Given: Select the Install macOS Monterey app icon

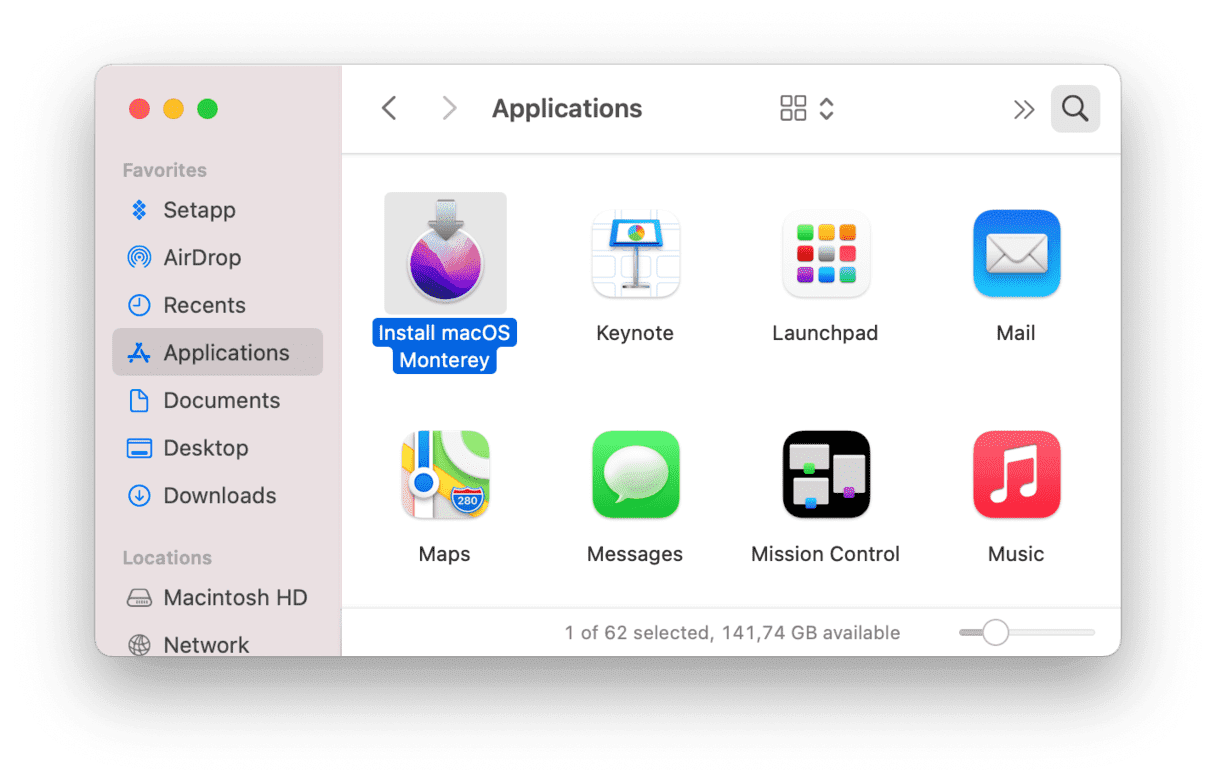Looking at the screenshot, I should (x=445, y=253).
